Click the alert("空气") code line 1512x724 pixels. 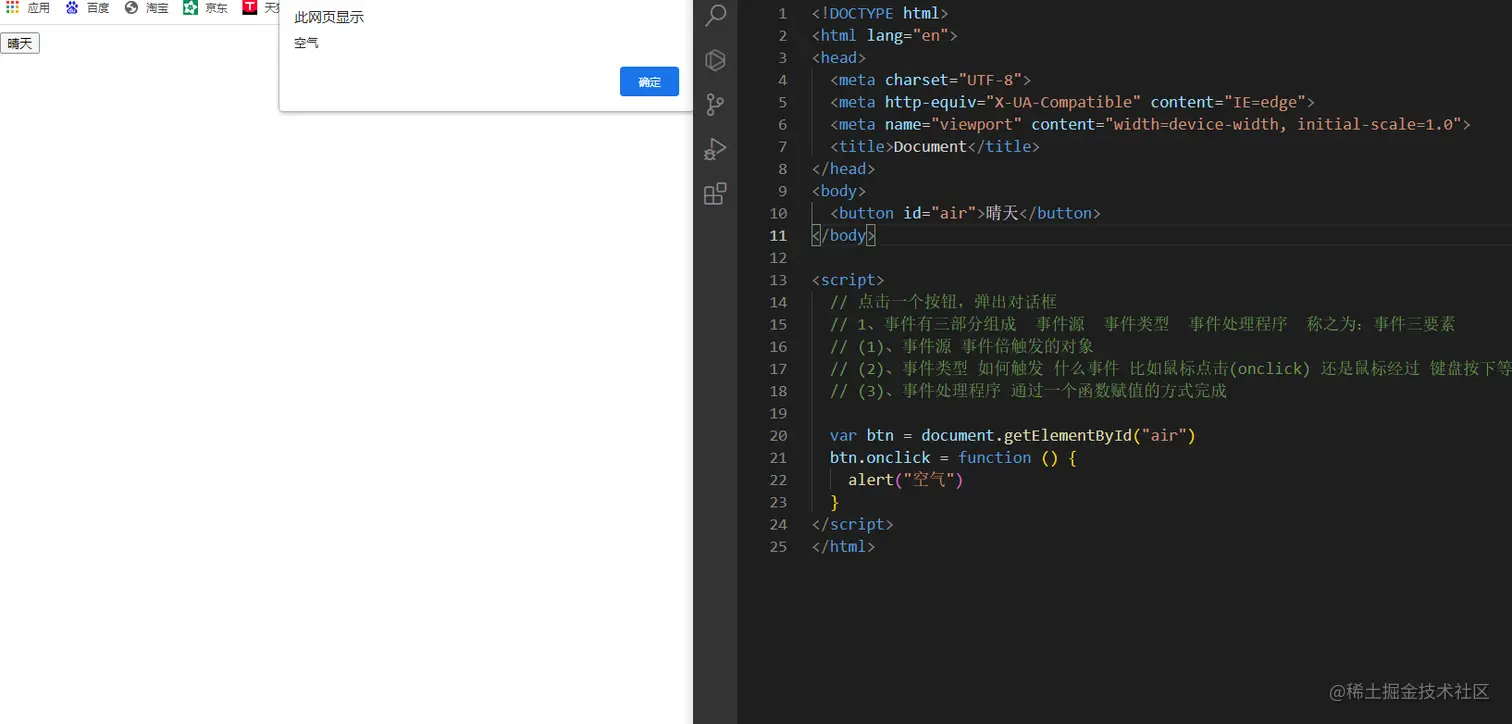pos(905,479)
